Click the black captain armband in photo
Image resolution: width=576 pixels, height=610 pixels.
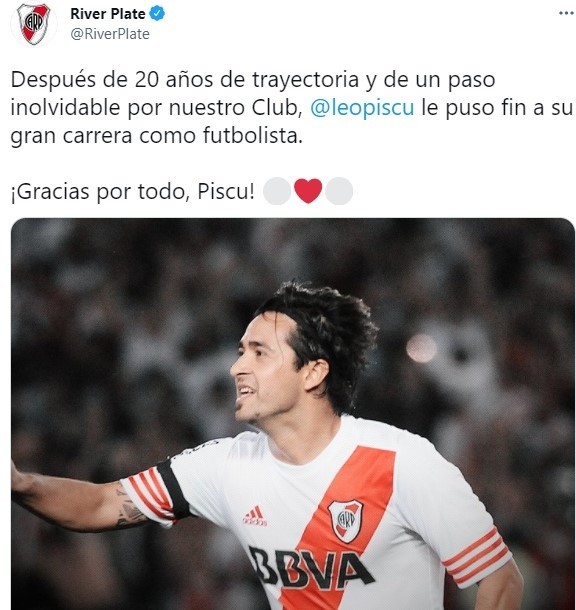point(174,489)
